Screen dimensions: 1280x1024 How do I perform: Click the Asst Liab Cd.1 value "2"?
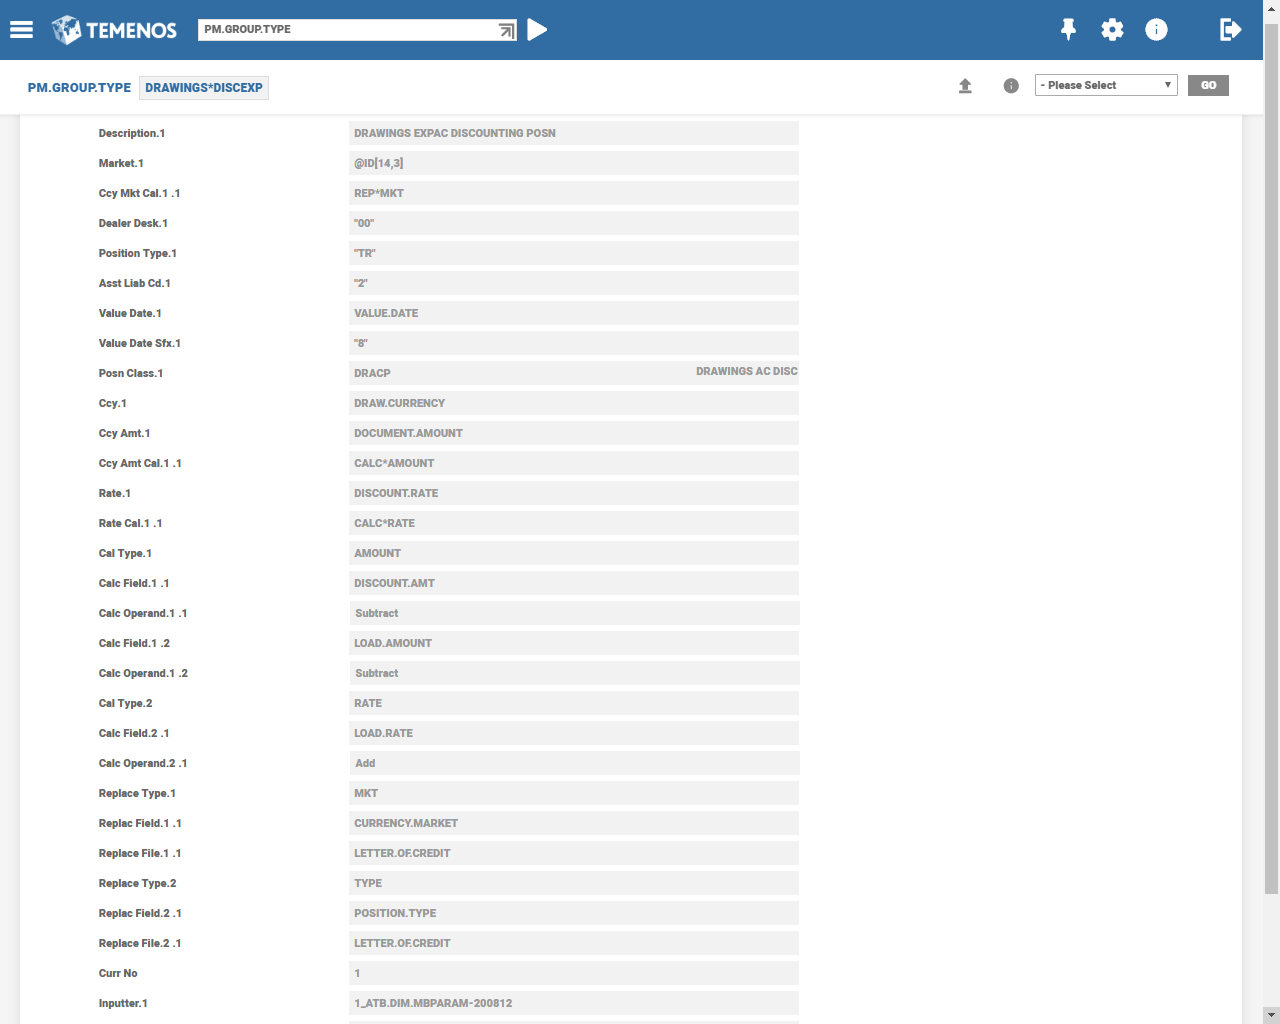(574, 283)
